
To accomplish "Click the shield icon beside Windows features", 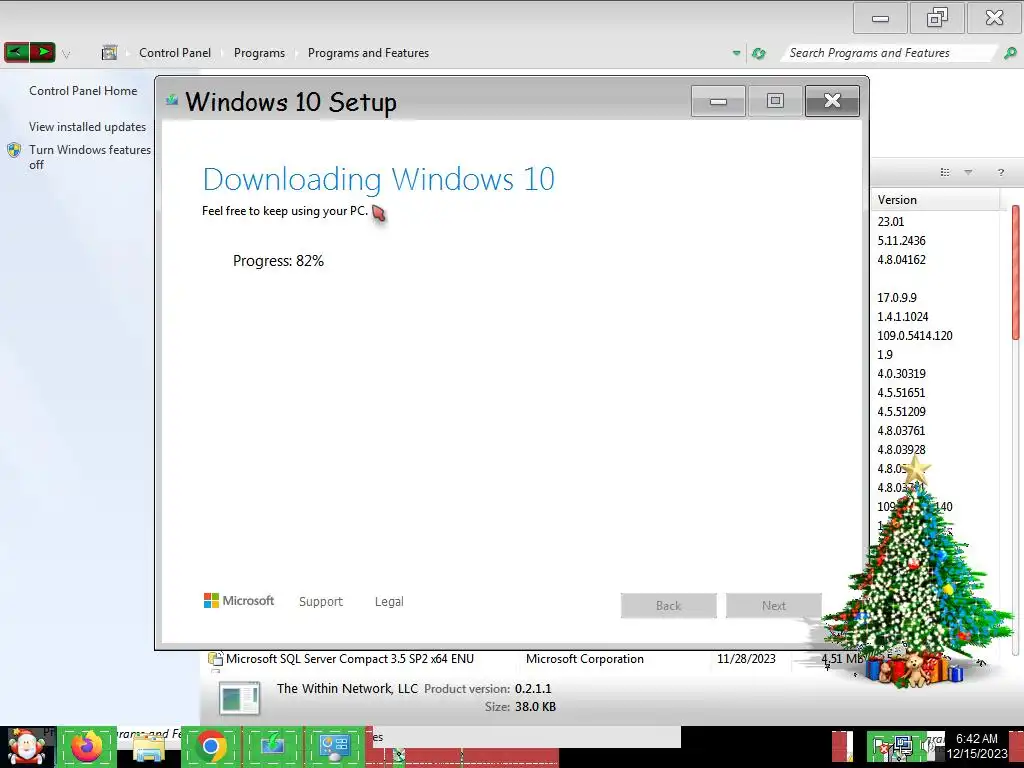I will [x=14, y=150].
